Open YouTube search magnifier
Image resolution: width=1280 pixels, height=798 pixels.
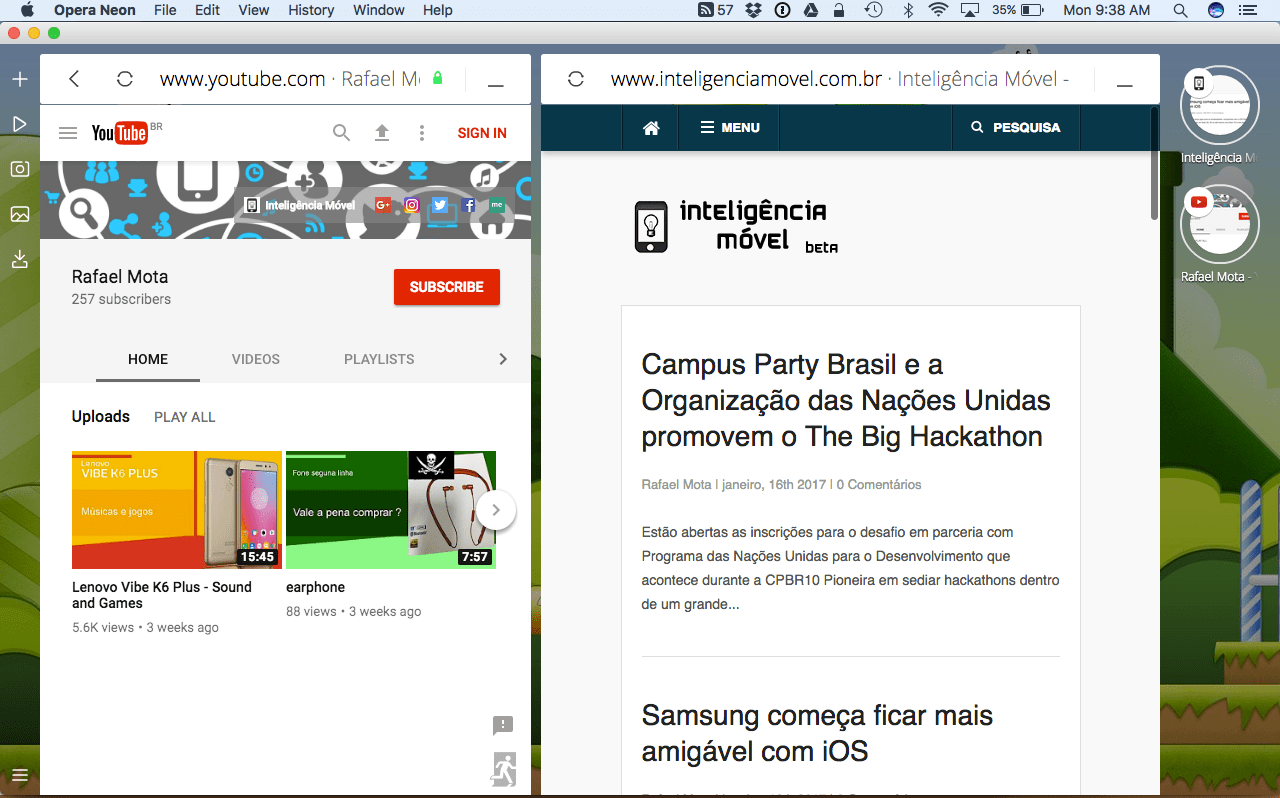pos(342,133)
